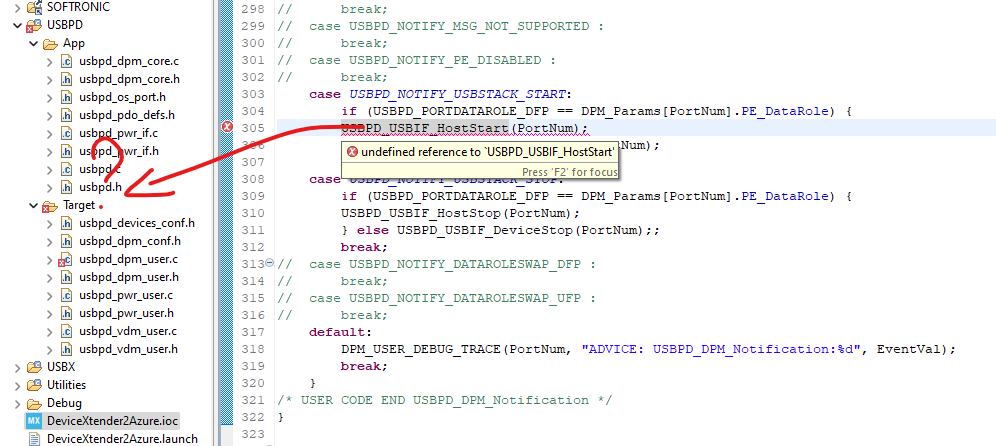The width and height of the screenshot is (996, 446).
Task: Click the usbpd.h file icon
Action: tap(66, 187)
